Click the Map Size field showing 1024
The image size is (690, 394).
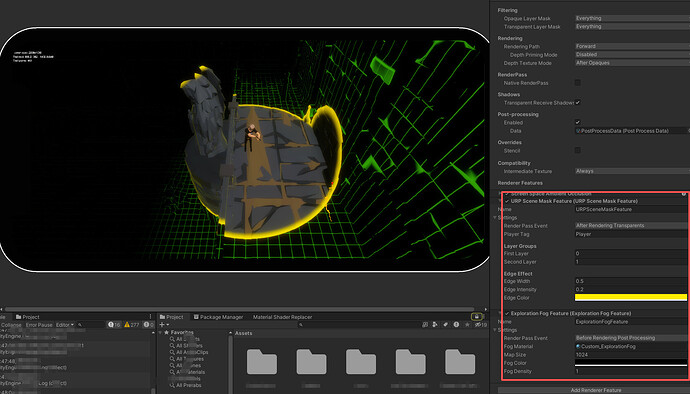[x=631, y=355]
